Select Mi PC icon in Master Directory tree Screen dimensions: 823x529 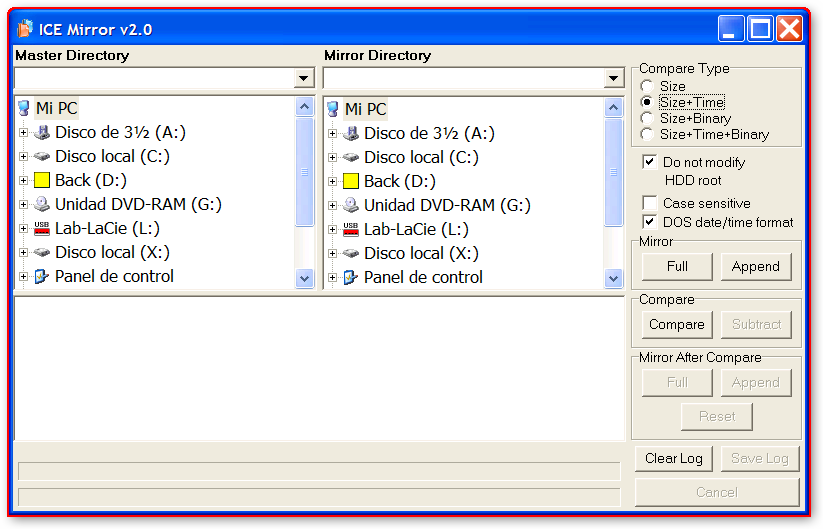pos(24,108)
